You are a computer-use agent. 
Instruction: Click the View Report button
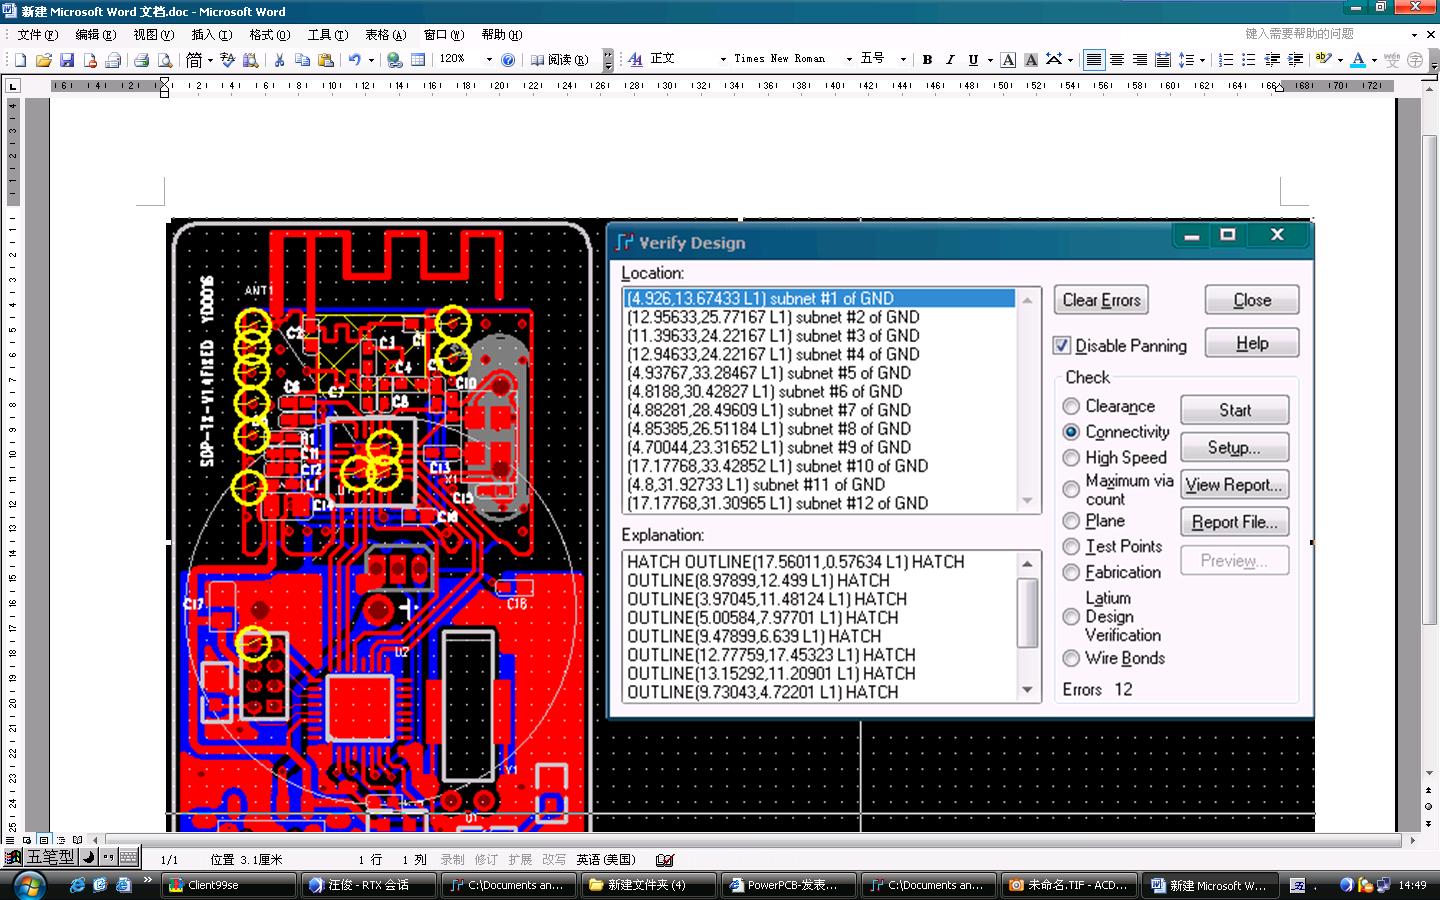(x=1234, y=485)
